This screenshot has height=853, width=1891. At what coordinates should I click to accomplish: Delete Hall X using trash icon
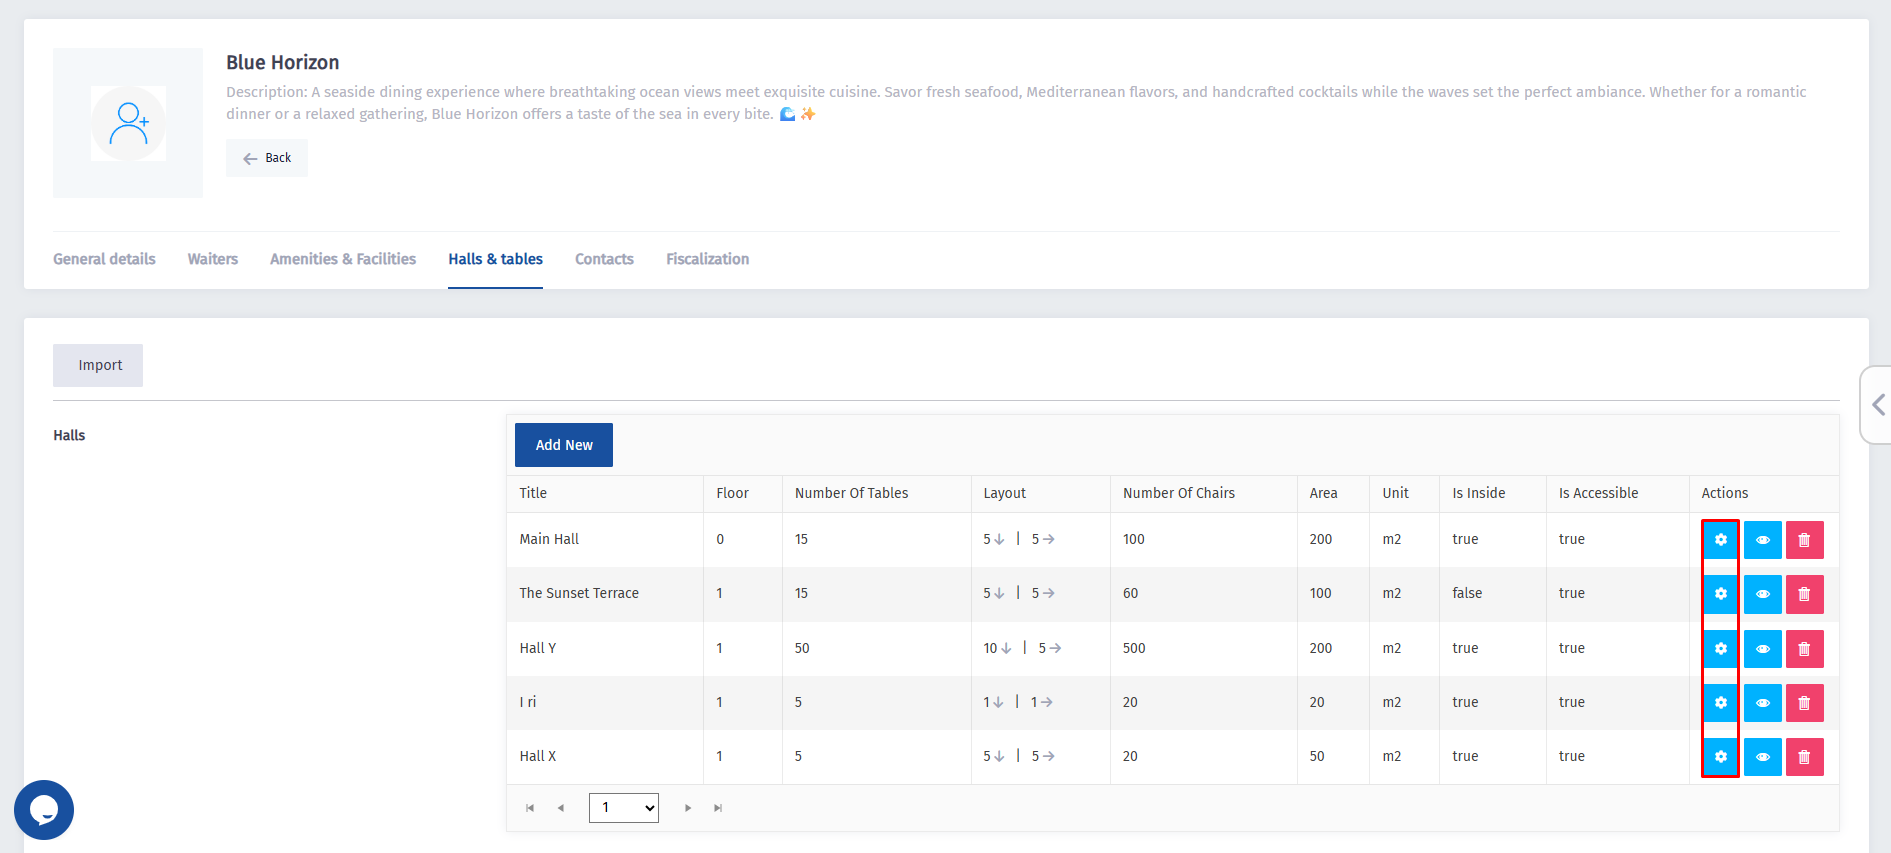coord(1804,757)
